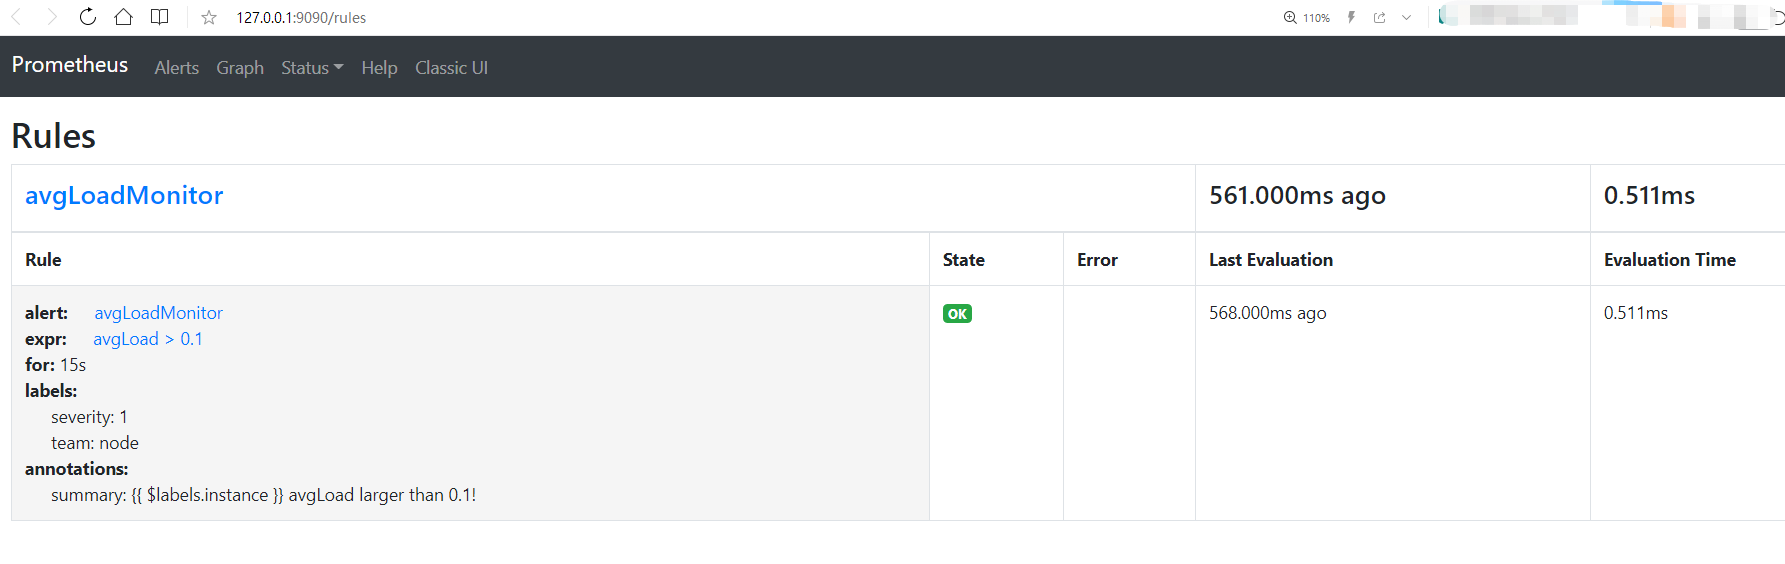Click the lightning bolt speed icon
1785x564 pixels.
point(1351,18)
